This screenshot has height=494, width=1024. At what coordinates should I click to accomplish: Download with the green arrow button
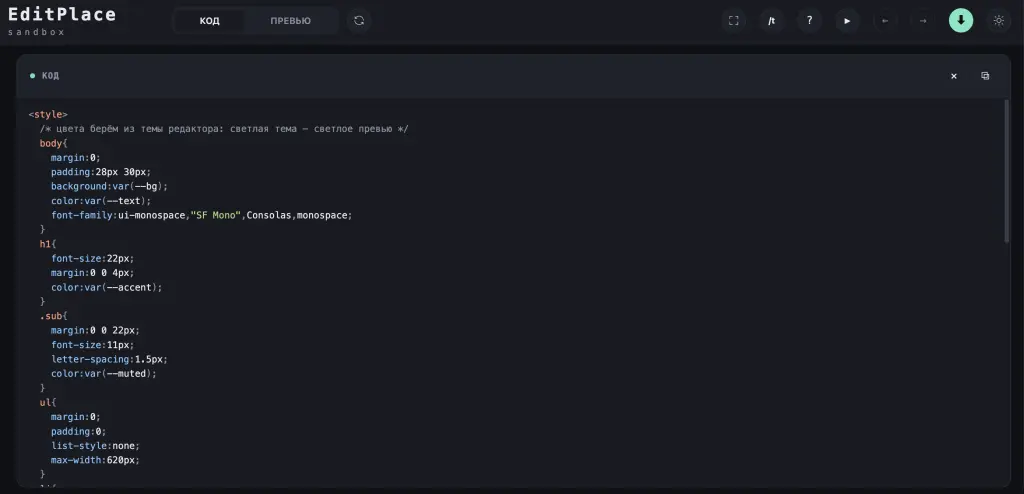[961, 21]
